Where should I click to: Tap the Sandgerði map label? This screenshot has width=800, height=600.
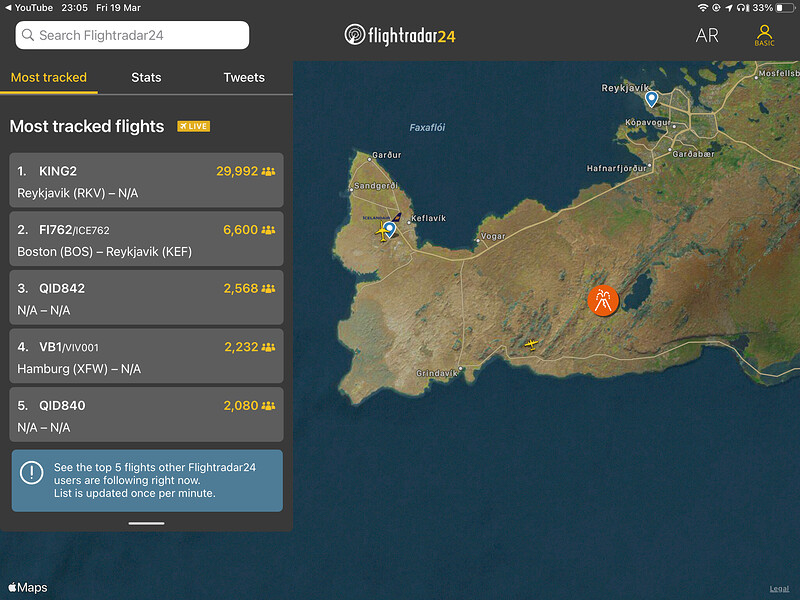pyautogui.click(x=376, y=186)
